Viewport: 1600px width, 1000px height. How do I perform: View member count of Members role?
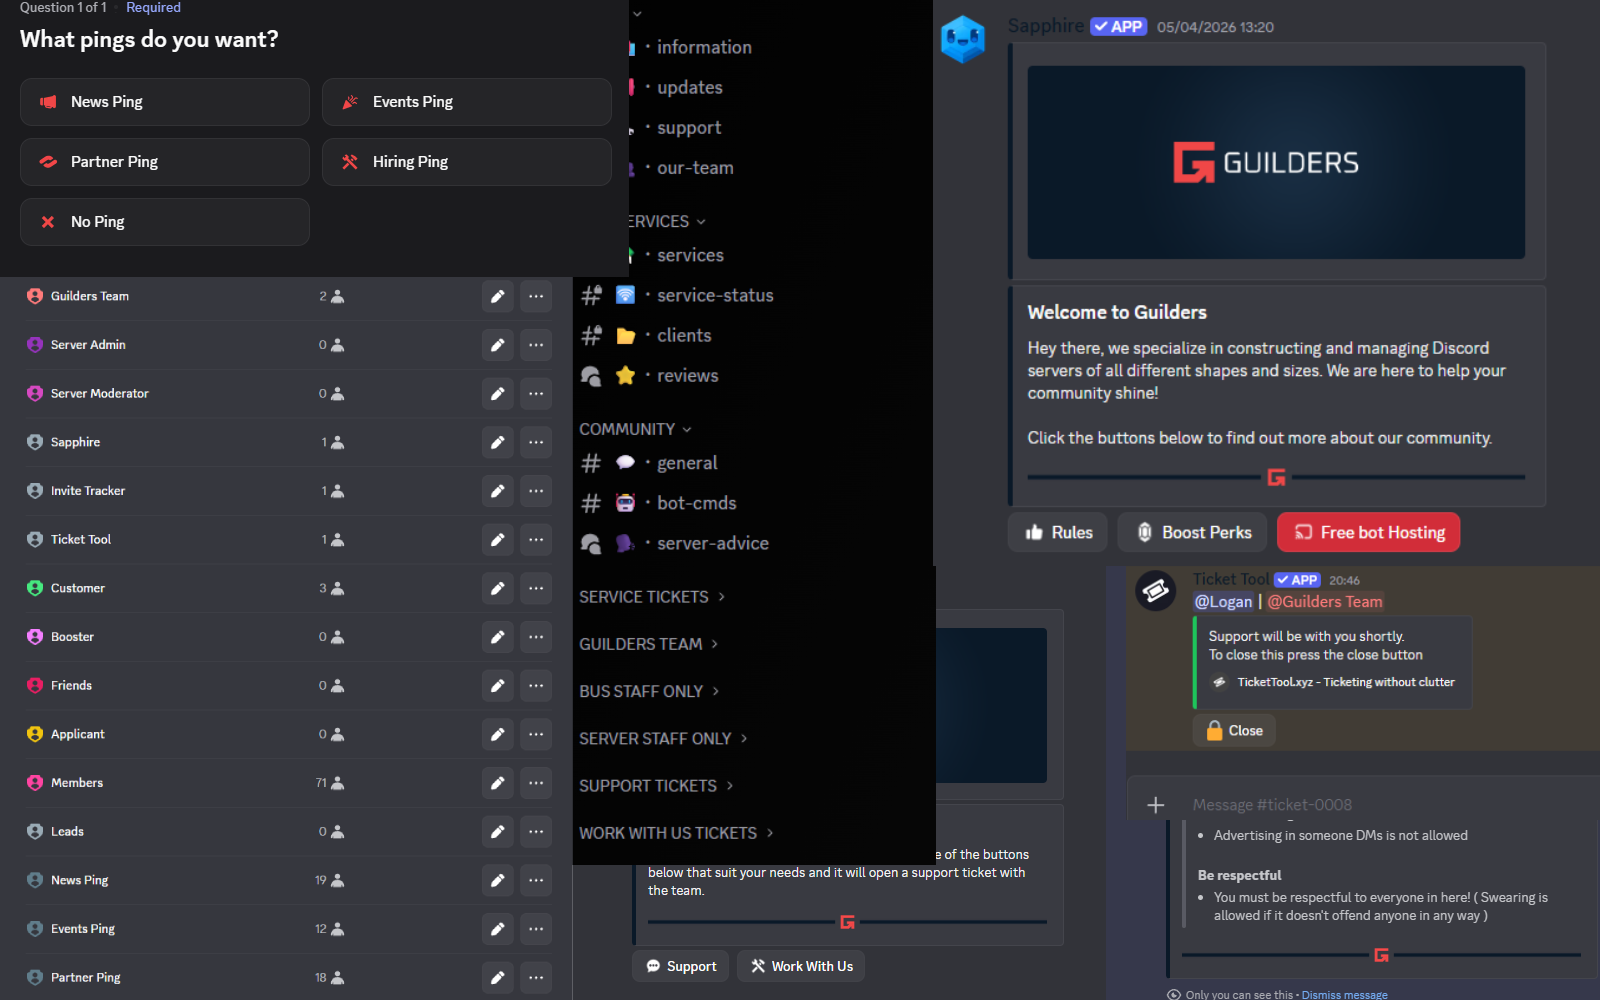(330, 783)
